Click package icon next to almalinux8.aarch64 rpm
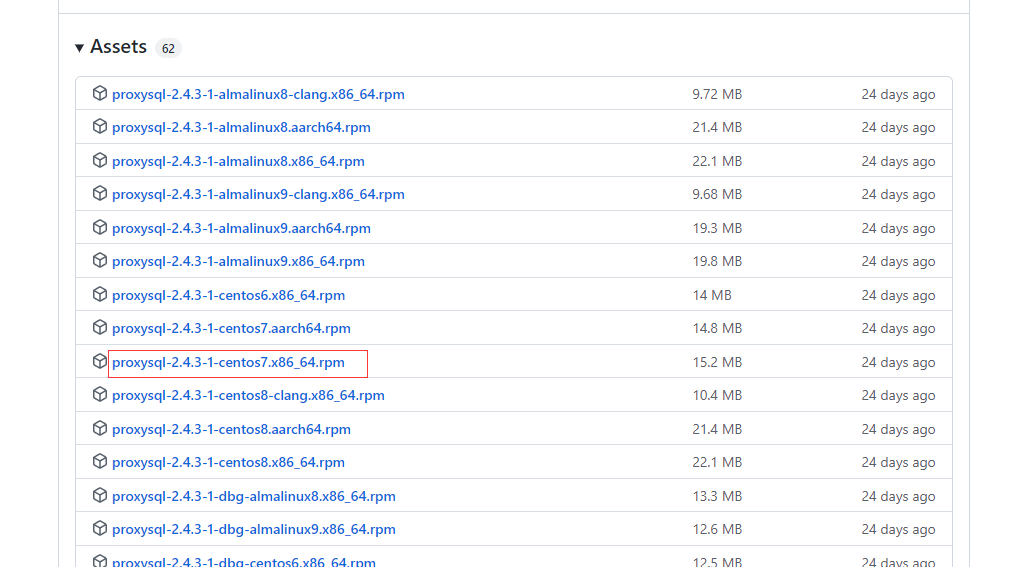Screen dimensions: 1012x567 [99, 127]
